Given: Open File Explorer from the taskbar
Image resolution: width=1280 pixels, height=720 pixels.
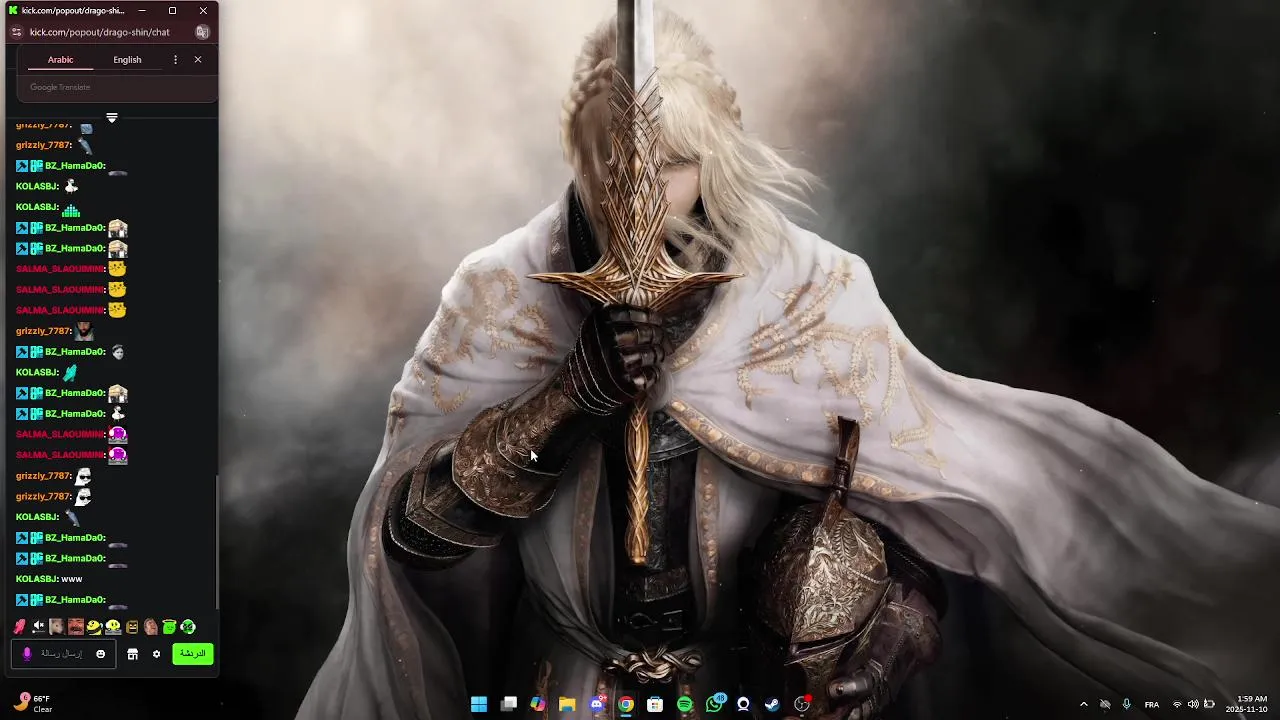Looking at the screenshot, I should tap(567, 704).
